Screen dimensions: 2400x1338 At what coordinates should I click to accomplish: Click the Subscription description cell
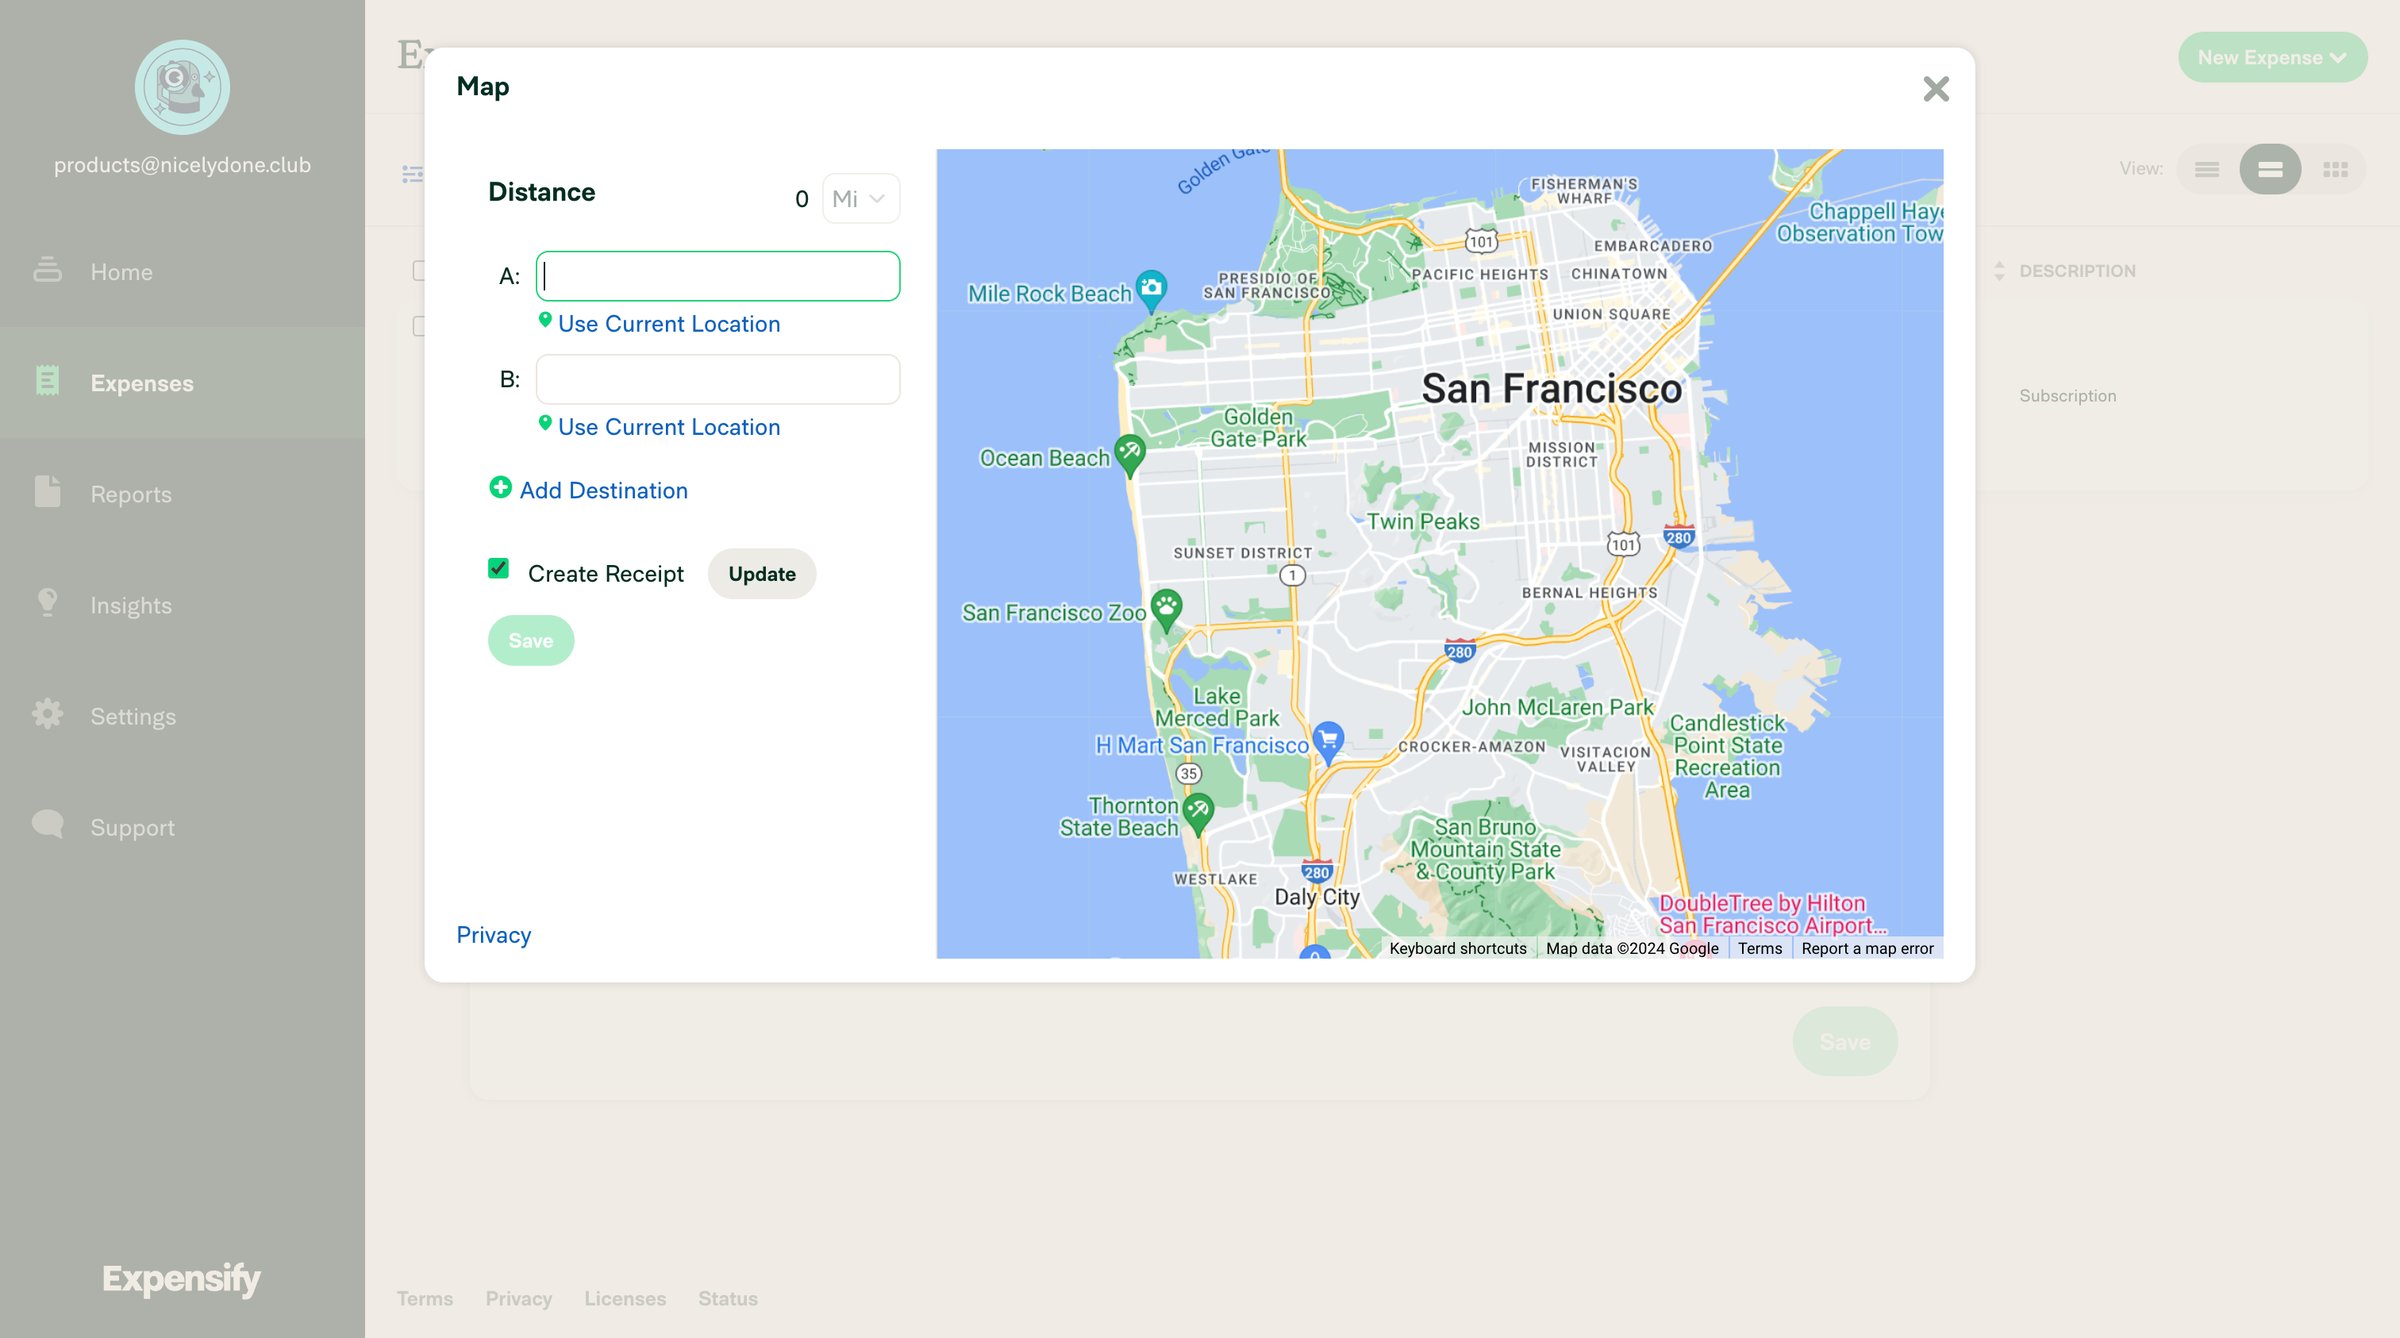pyautogui.click(x=2067, y=396)
